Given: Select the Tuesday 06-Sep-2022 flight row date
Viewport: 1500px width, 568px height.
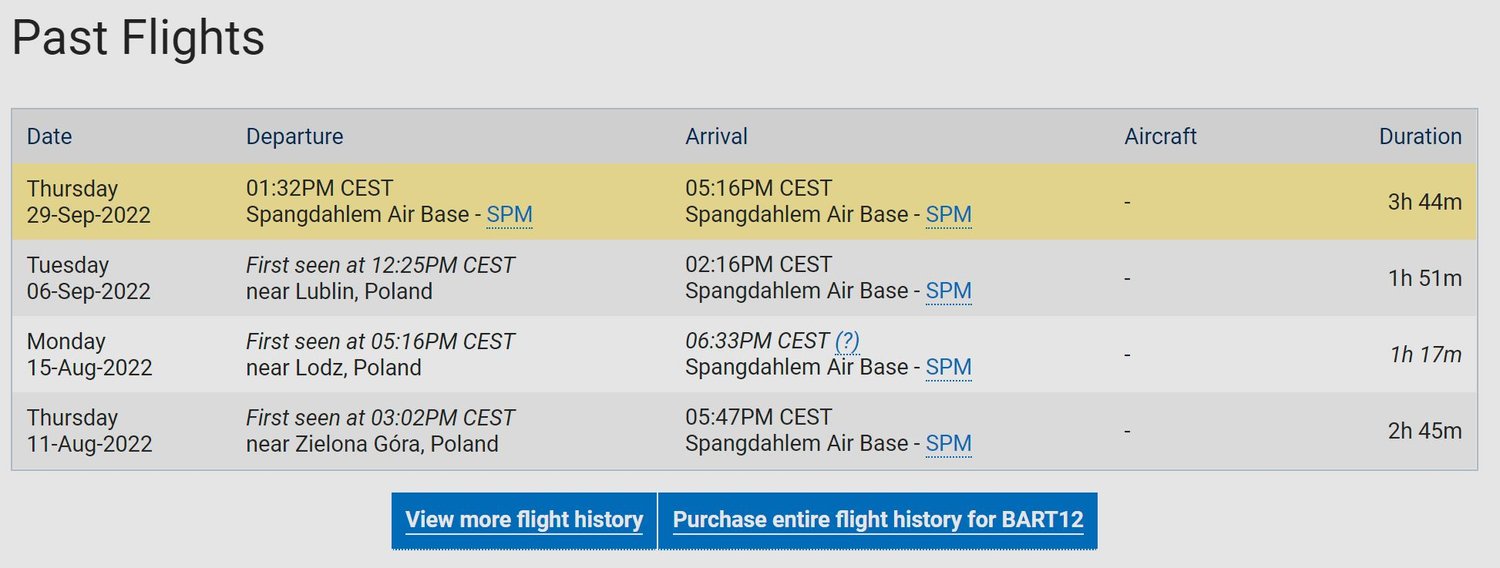Looking at the screenshot, I should pos(88,278).
